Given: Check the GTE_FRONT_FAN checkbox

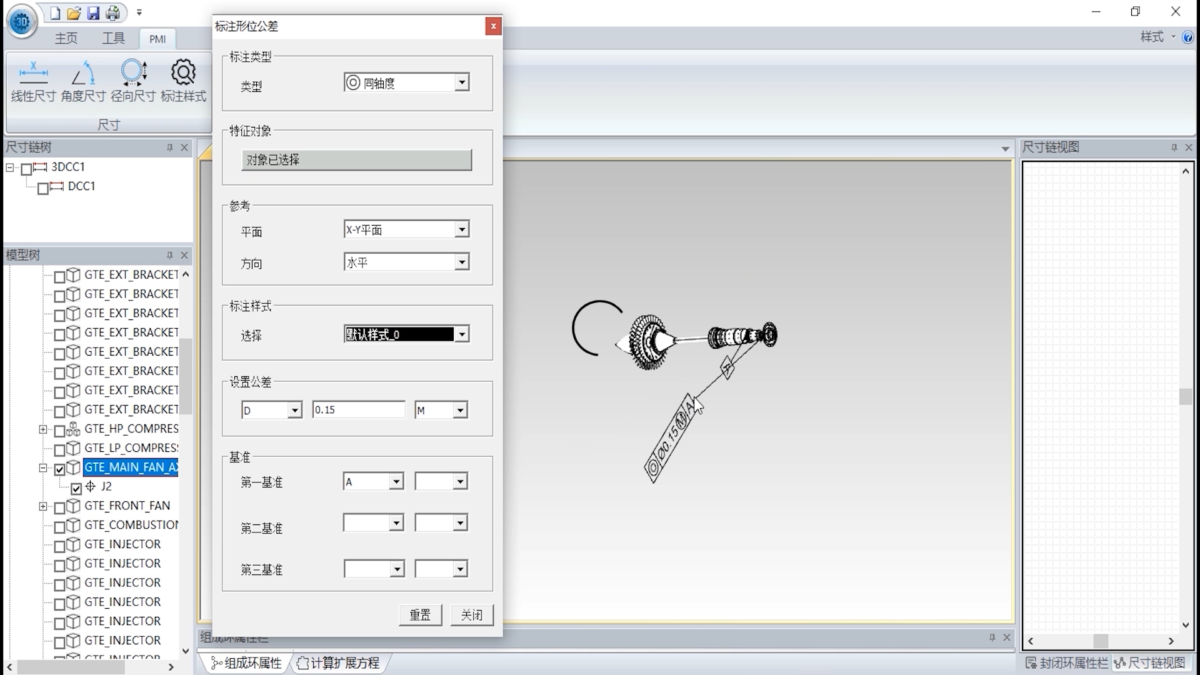Looking at the screenshot, I should click(60, 507).
